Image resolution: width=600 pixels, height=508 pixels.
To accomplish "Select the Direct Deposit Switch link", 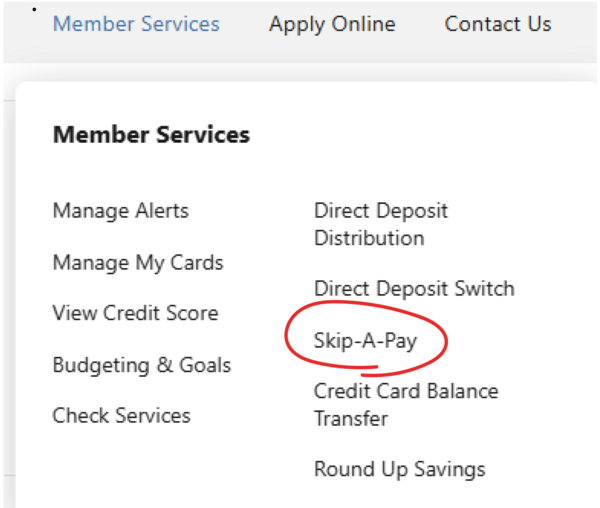I will [414, 289].
